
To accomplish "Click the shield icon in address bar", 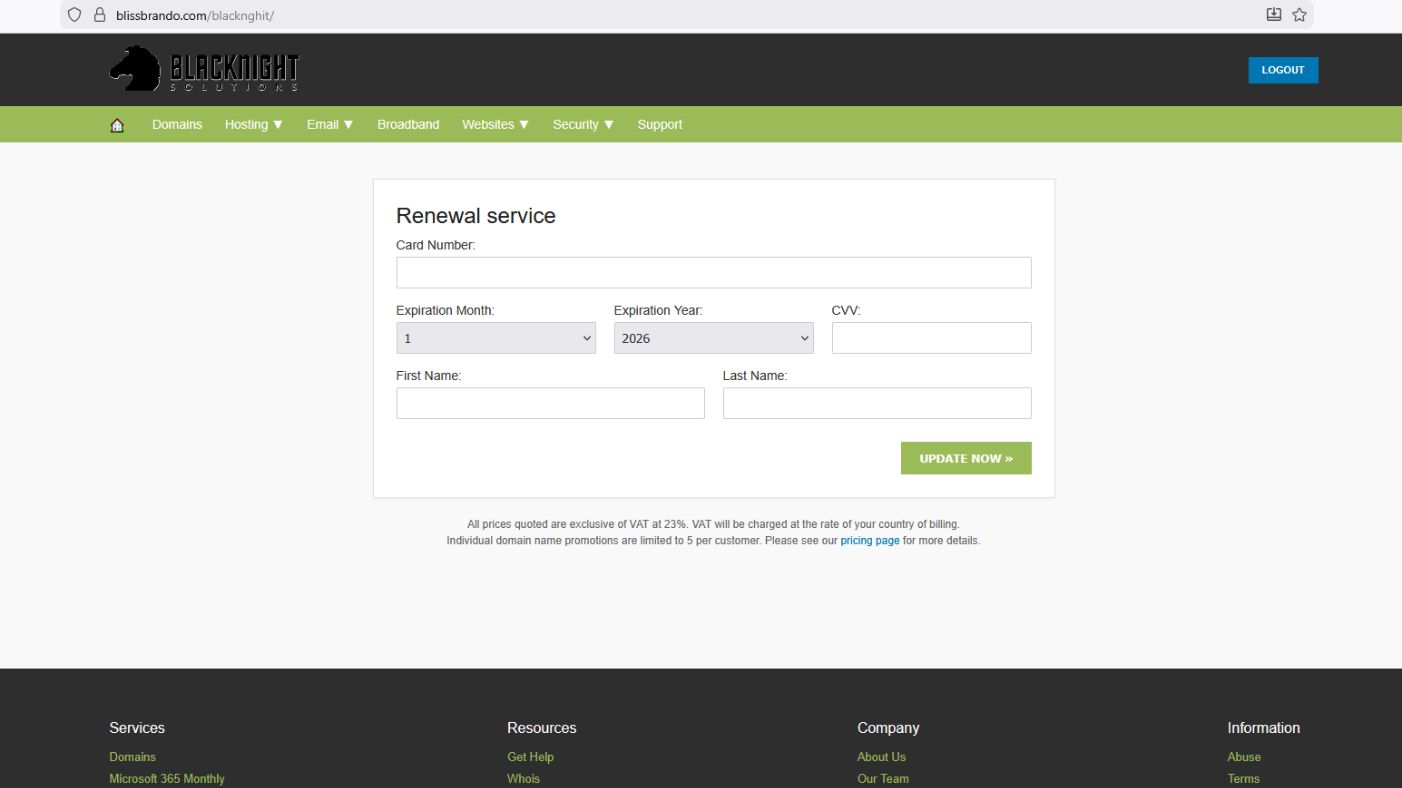I will click(74, 15).
